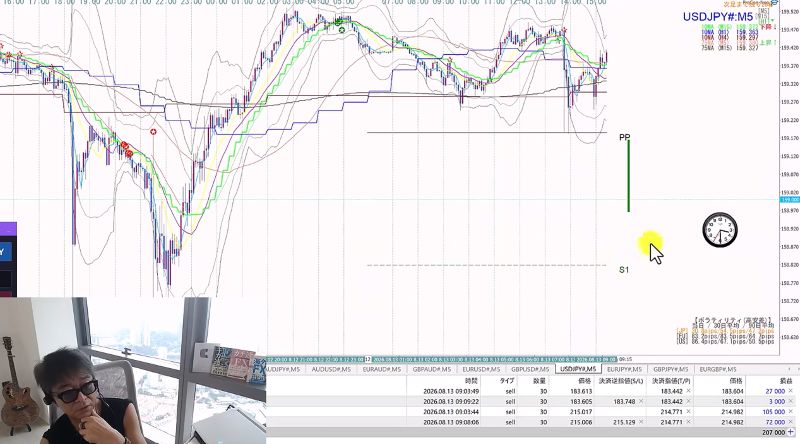Open the H1 timeframe dropdown arrow
Viewport: 800px width, 444px height.
coord(772,20)
